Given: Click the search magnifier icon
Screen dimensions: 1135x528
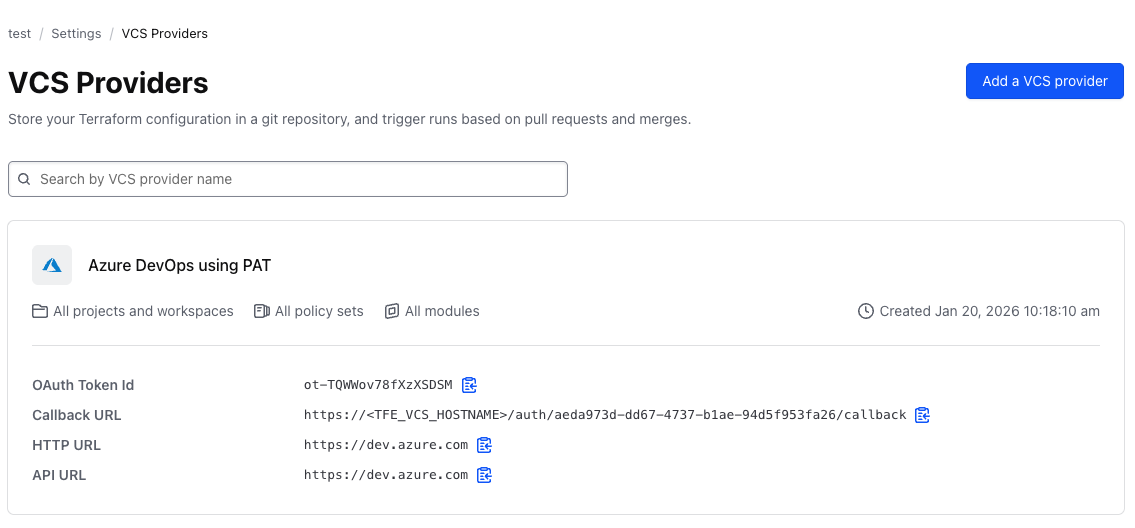Looking at the screenshot, I should tap(25, 180).
